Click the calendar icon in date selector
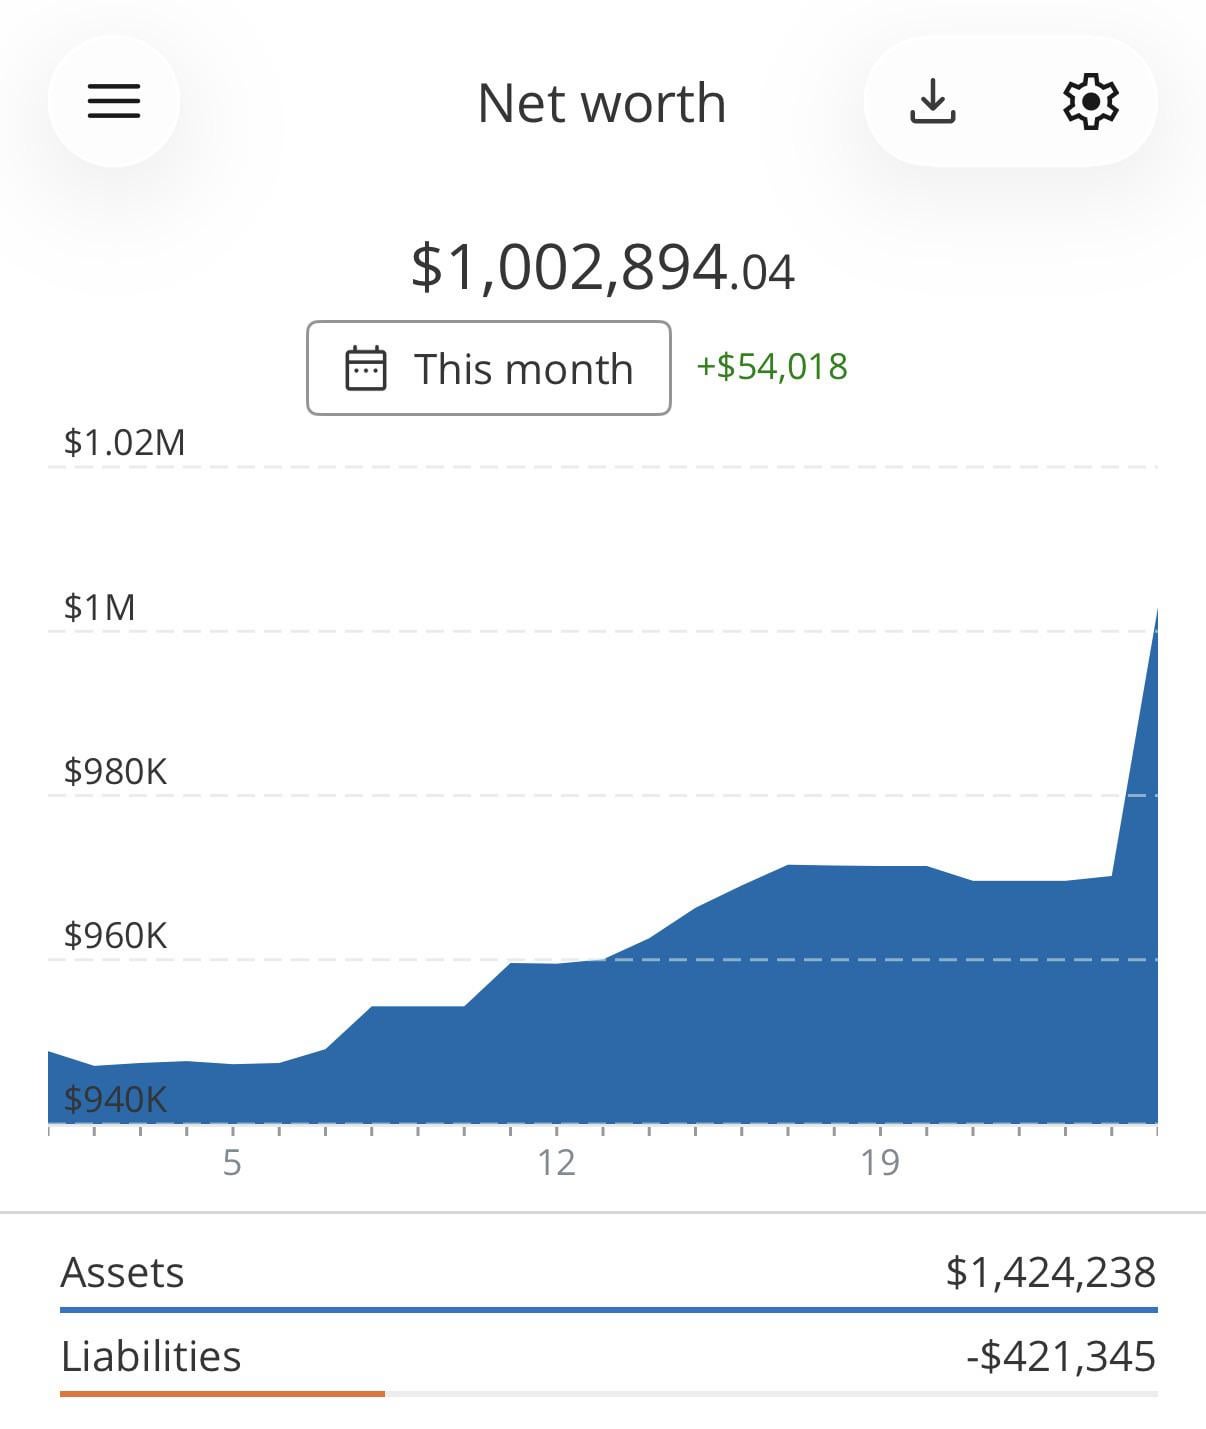The height and width of the screenshot is (1429, 1206). tap(365, 368)
